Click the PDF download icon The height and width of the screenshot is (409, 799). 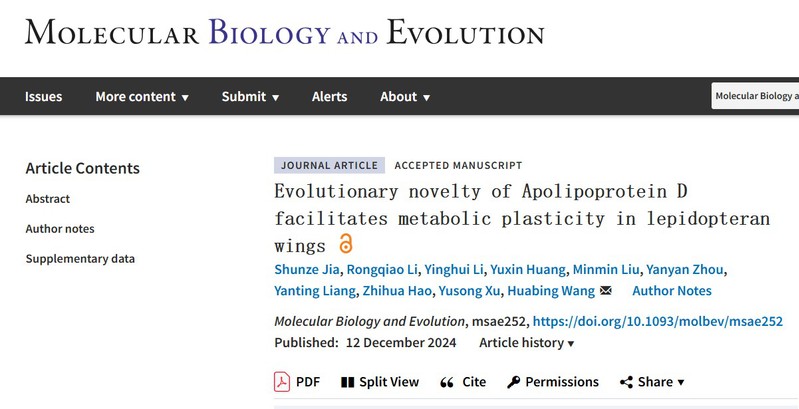282,381
